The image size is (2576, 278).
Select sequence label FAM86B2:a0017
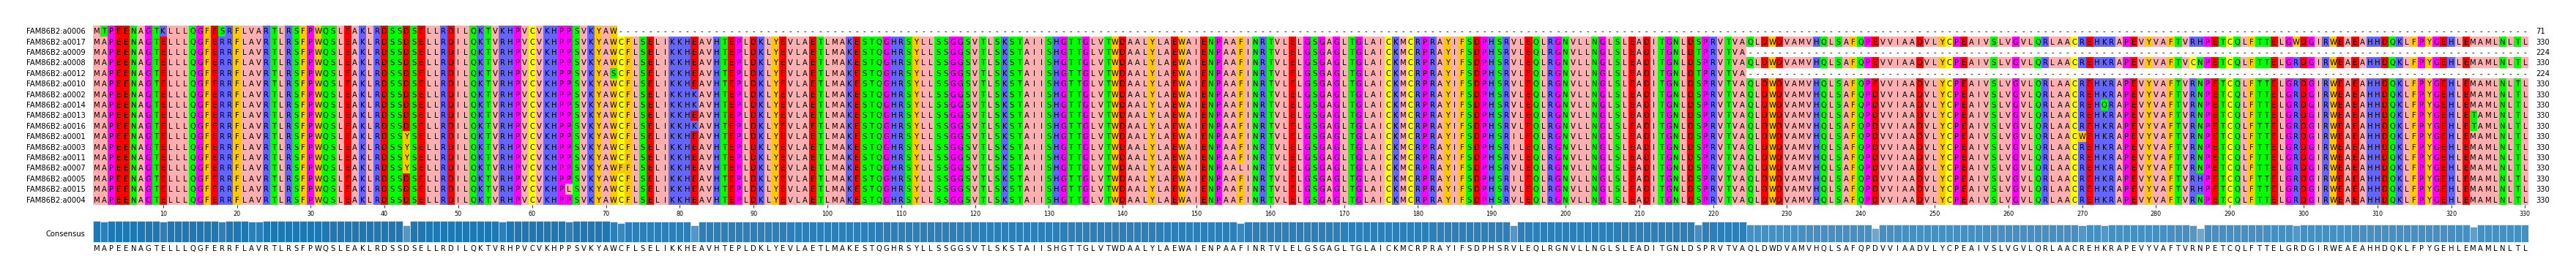(56, 42)
